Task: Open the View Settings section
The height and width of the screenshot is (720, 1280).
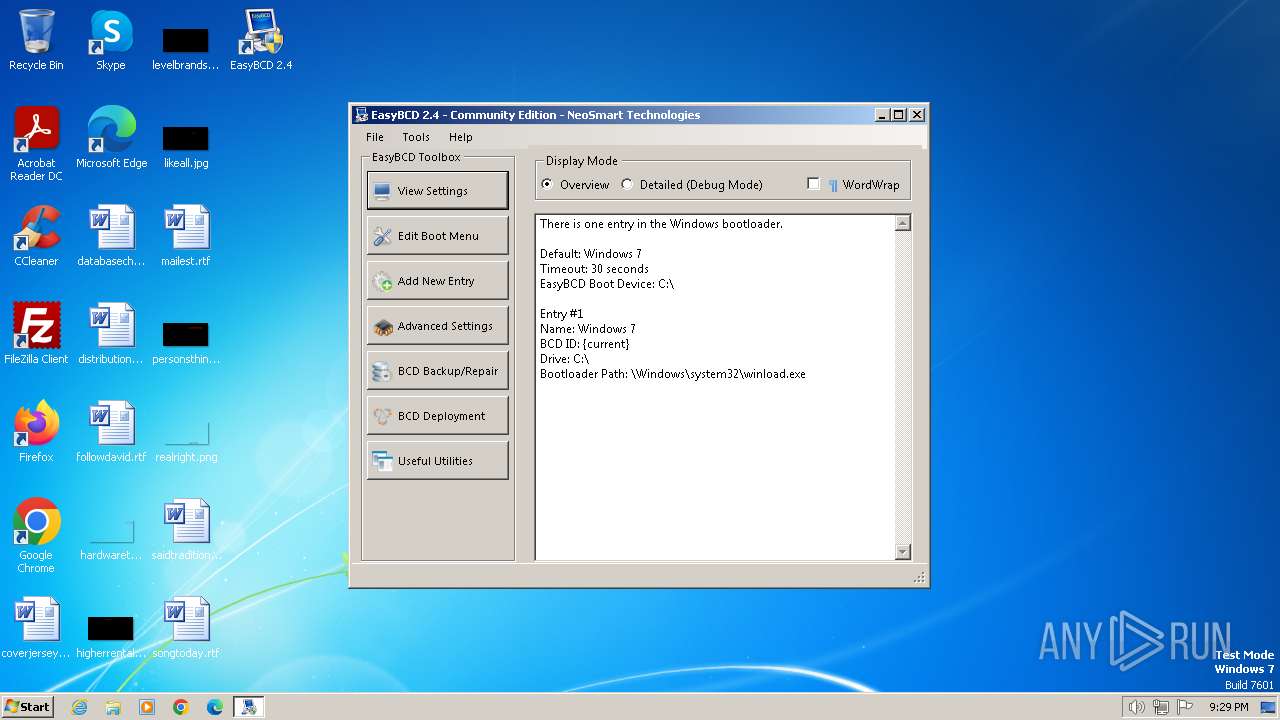Action: click(x=437, y=191)
